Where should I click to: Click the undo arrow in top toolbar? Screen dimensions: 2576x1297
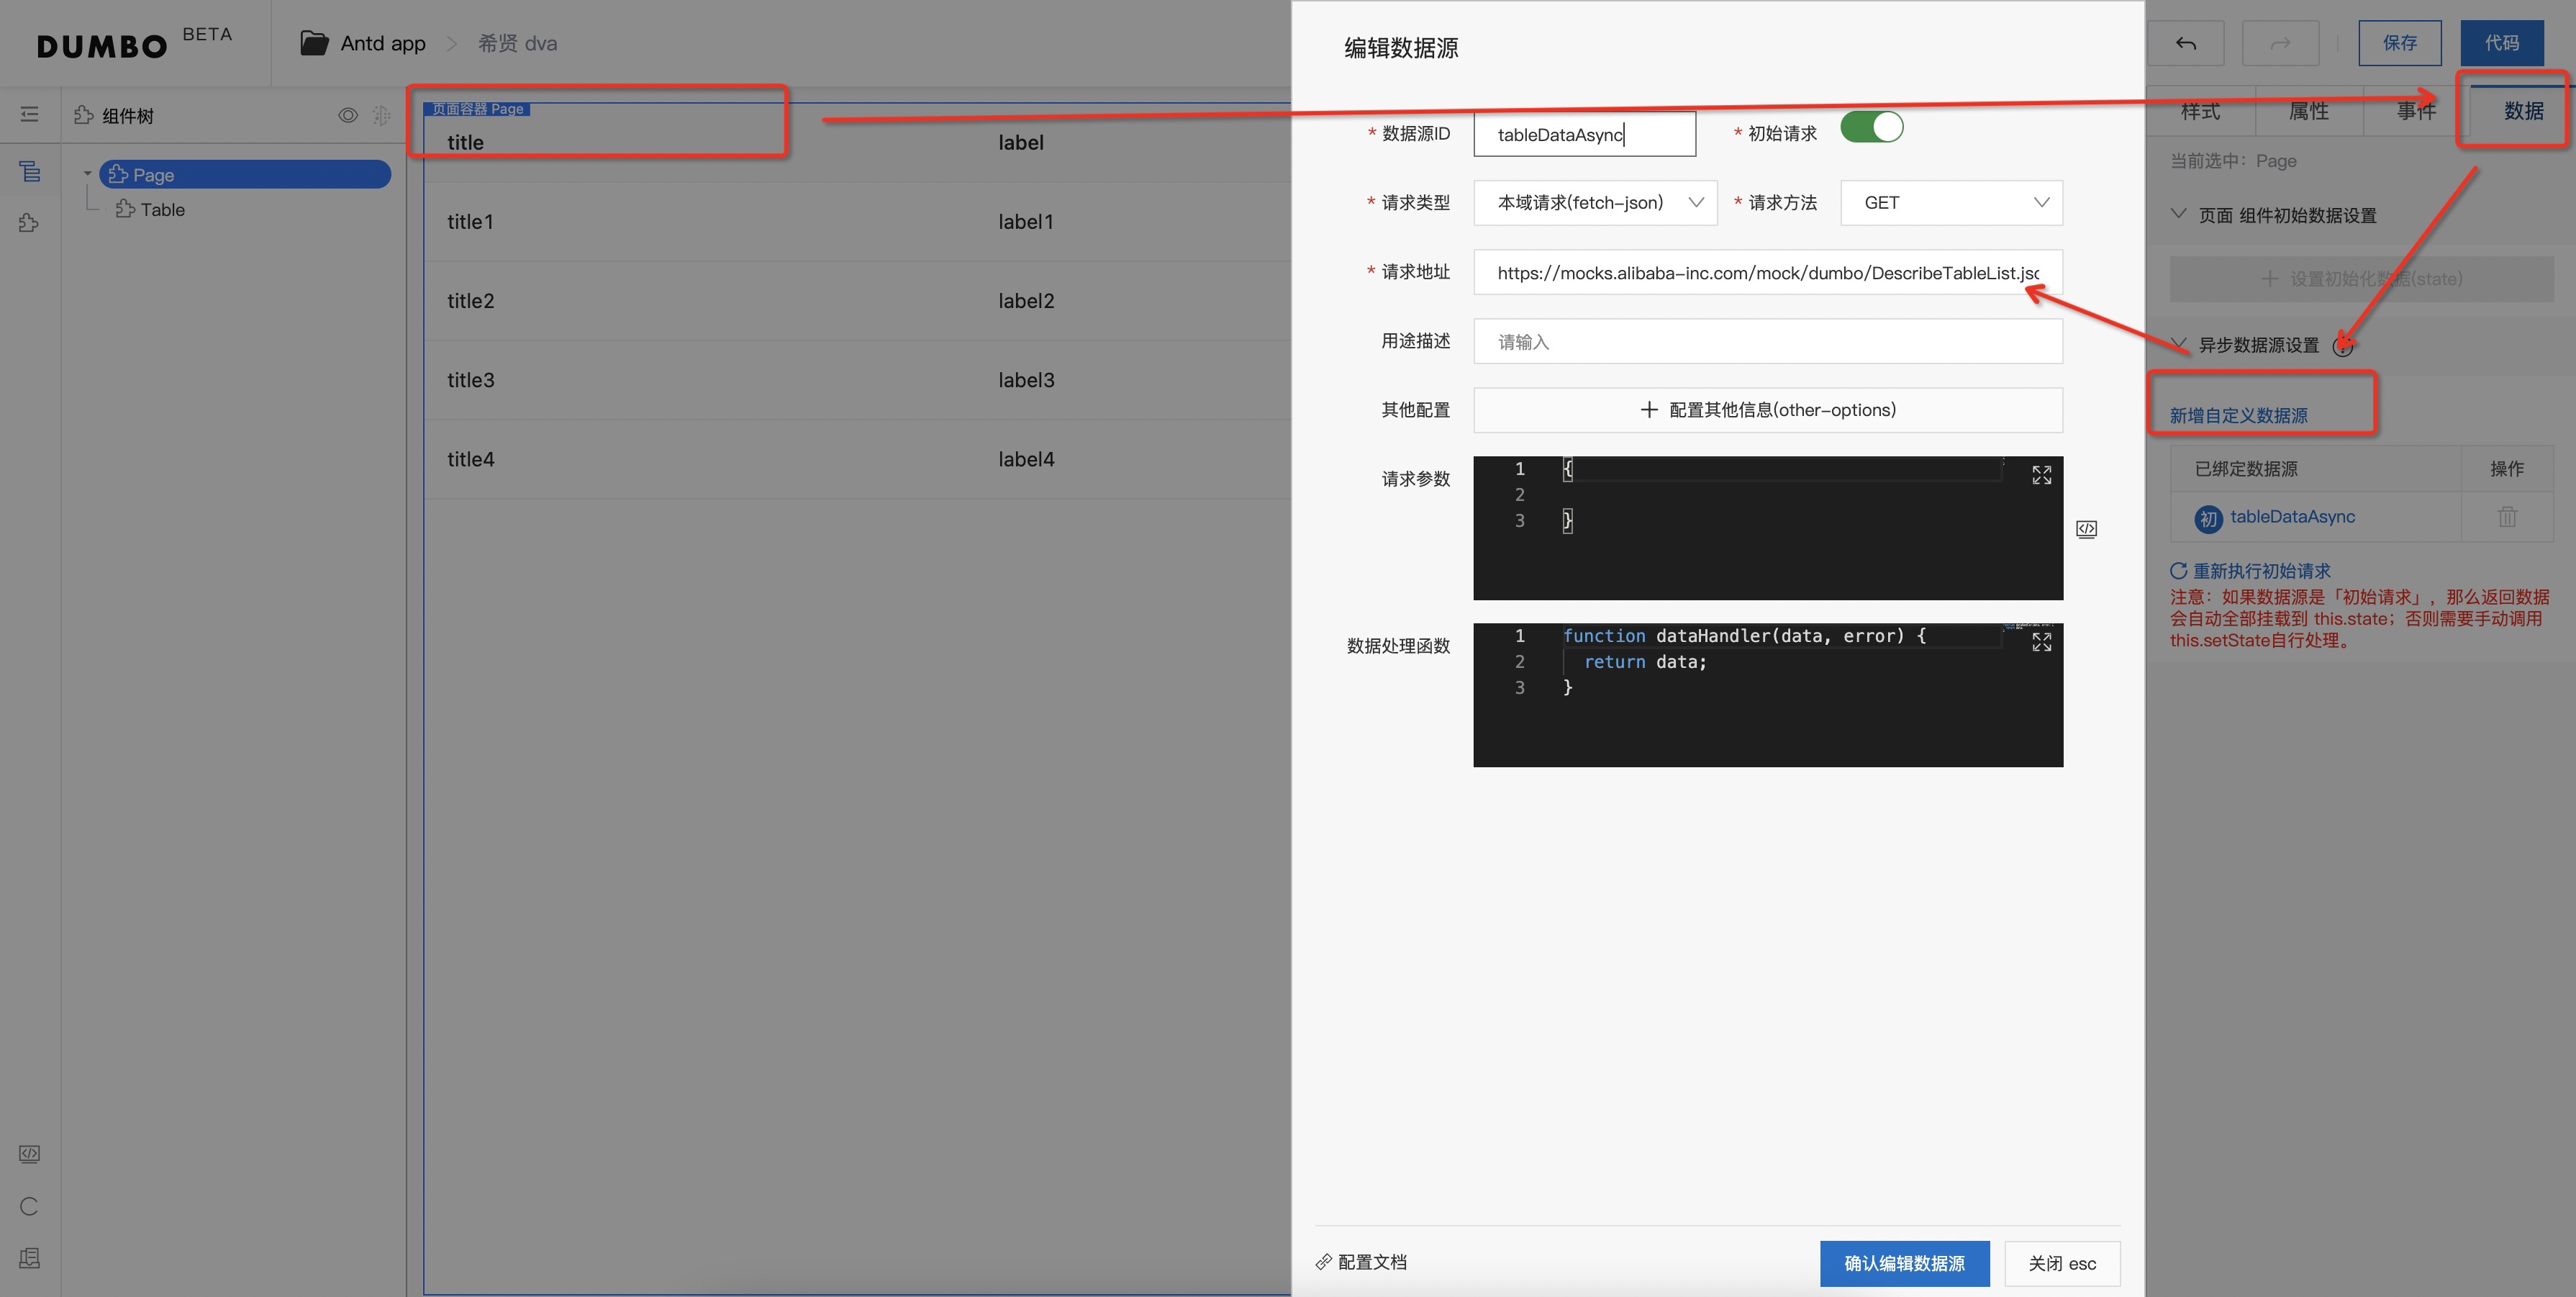2186,43
